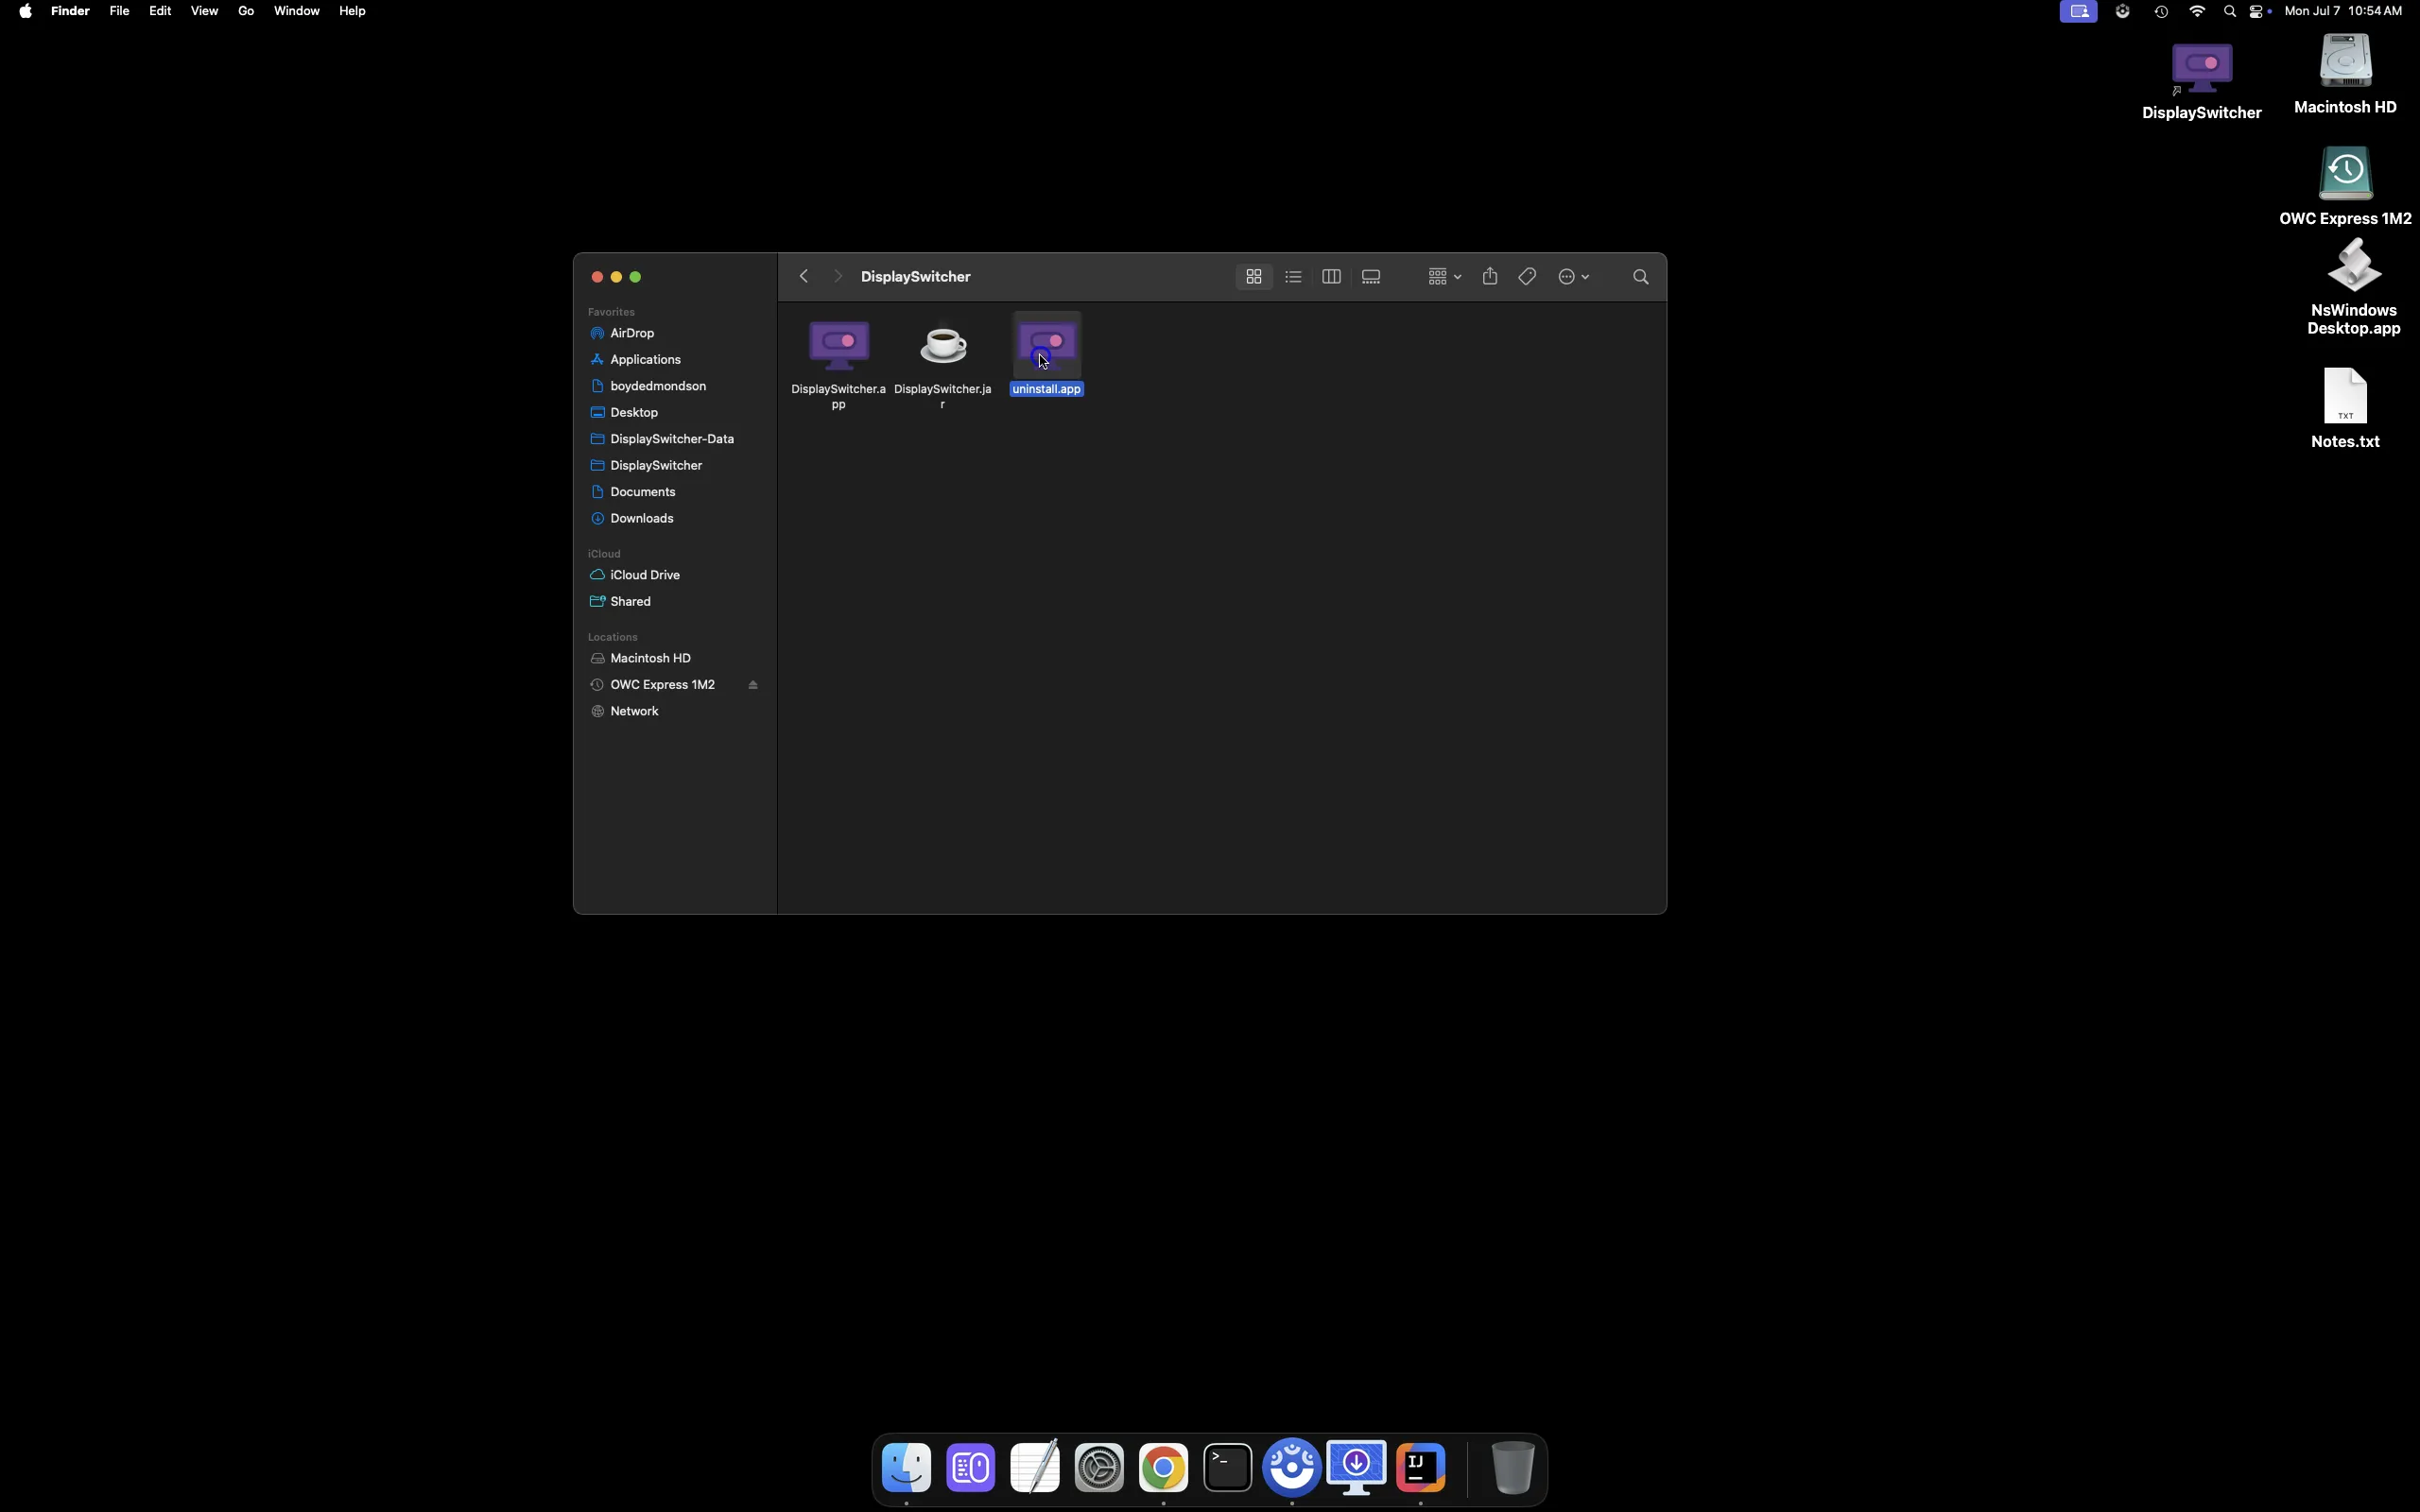
Task: Click the Finder search magnifier icon
Action: coord(1641,277)
